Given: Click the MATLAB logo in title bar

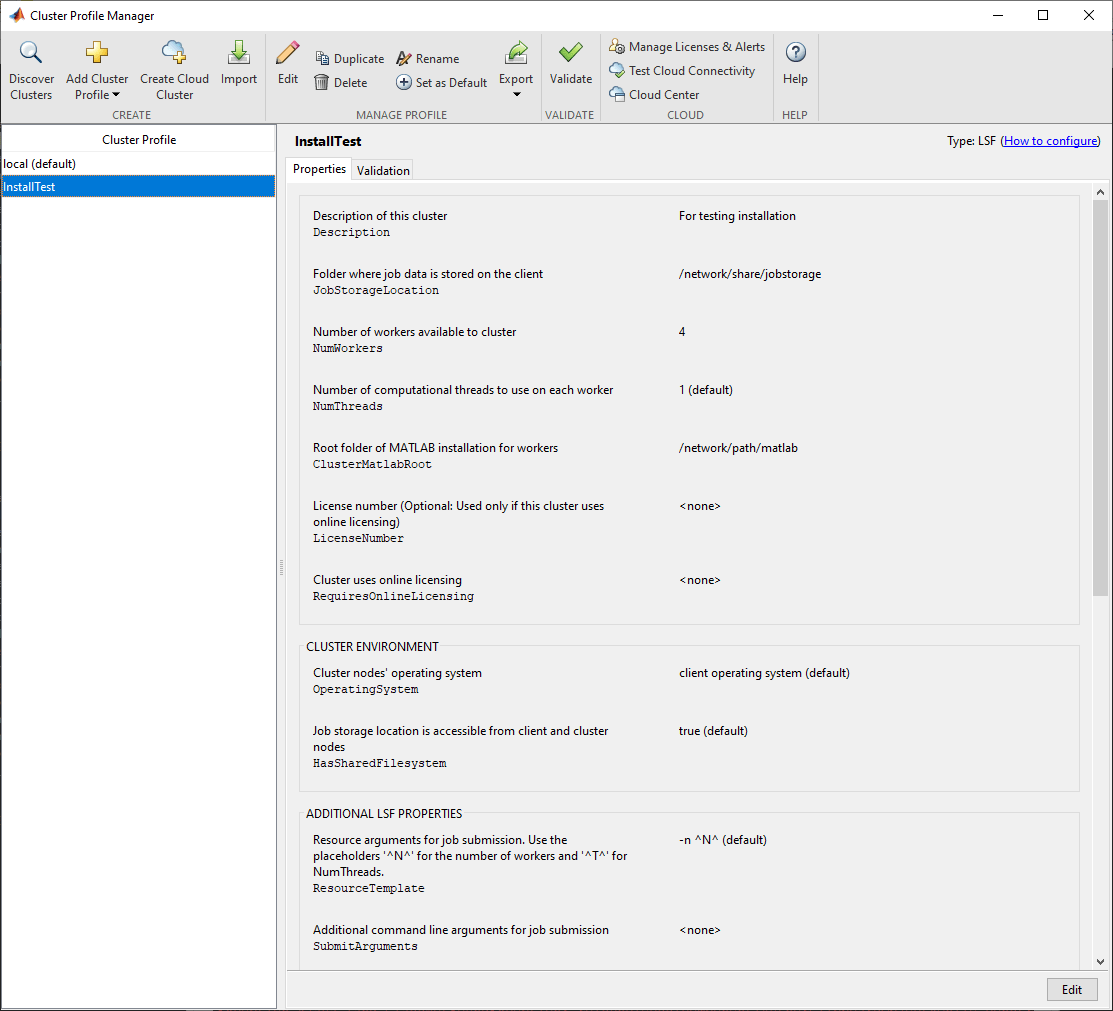Looking at the screenshot, I should 16,15.
